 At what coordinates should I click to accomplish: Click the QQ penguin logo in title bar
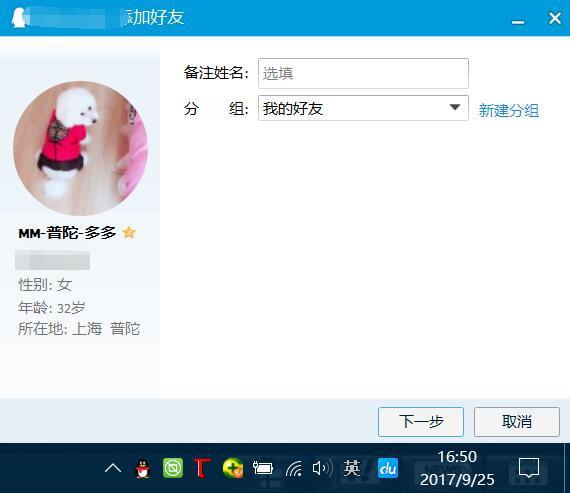18,18
